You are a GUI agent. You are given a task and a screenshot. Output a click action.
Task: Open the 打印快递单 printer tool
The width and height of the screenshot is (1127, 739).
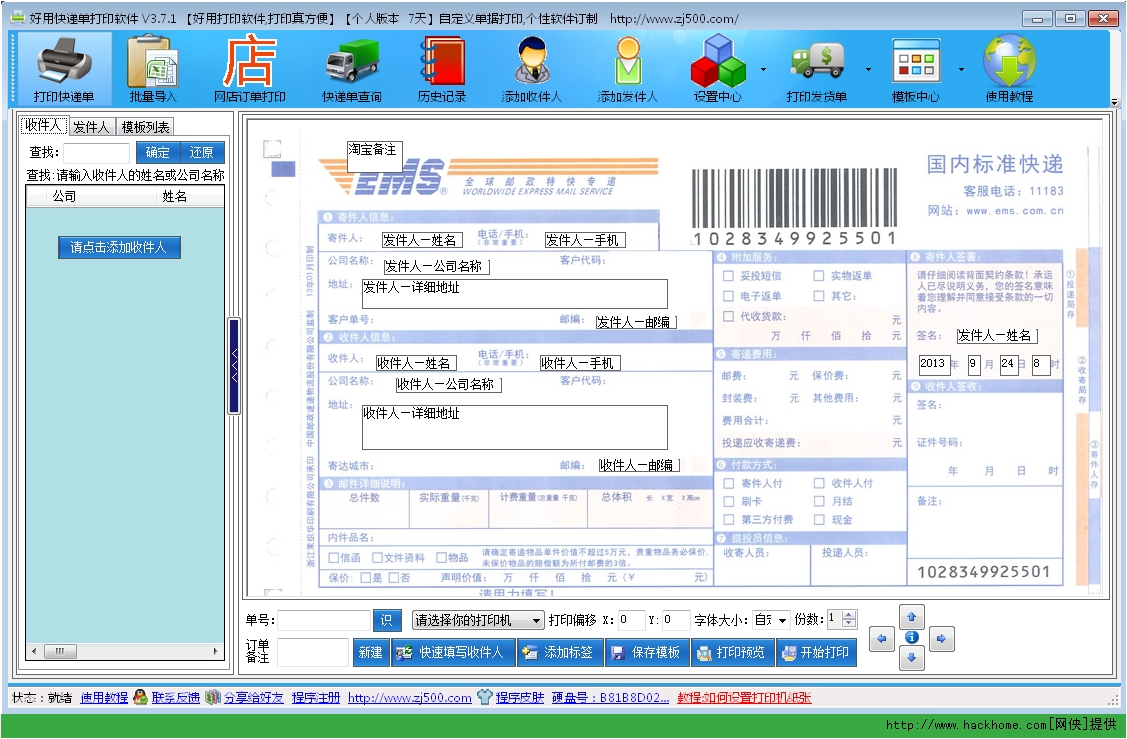[x=64, y=69]
